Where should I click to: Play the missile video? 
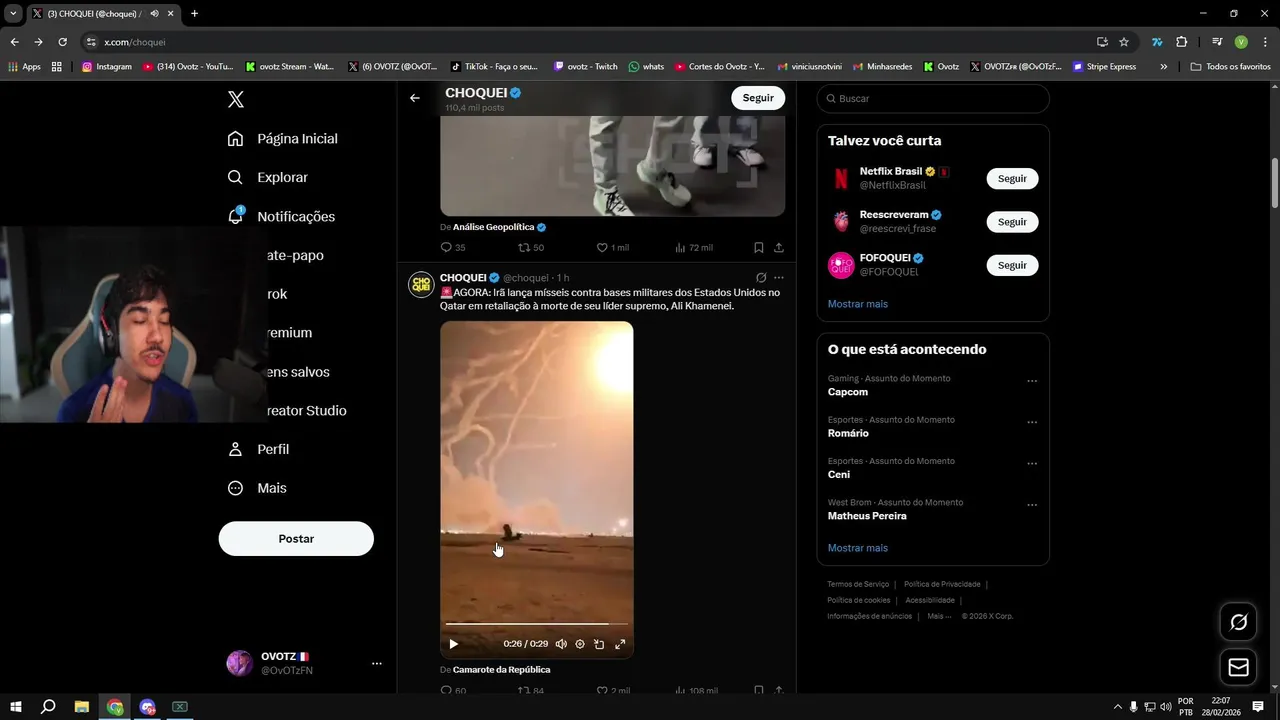pyautogui.click(x=453, y=644)
